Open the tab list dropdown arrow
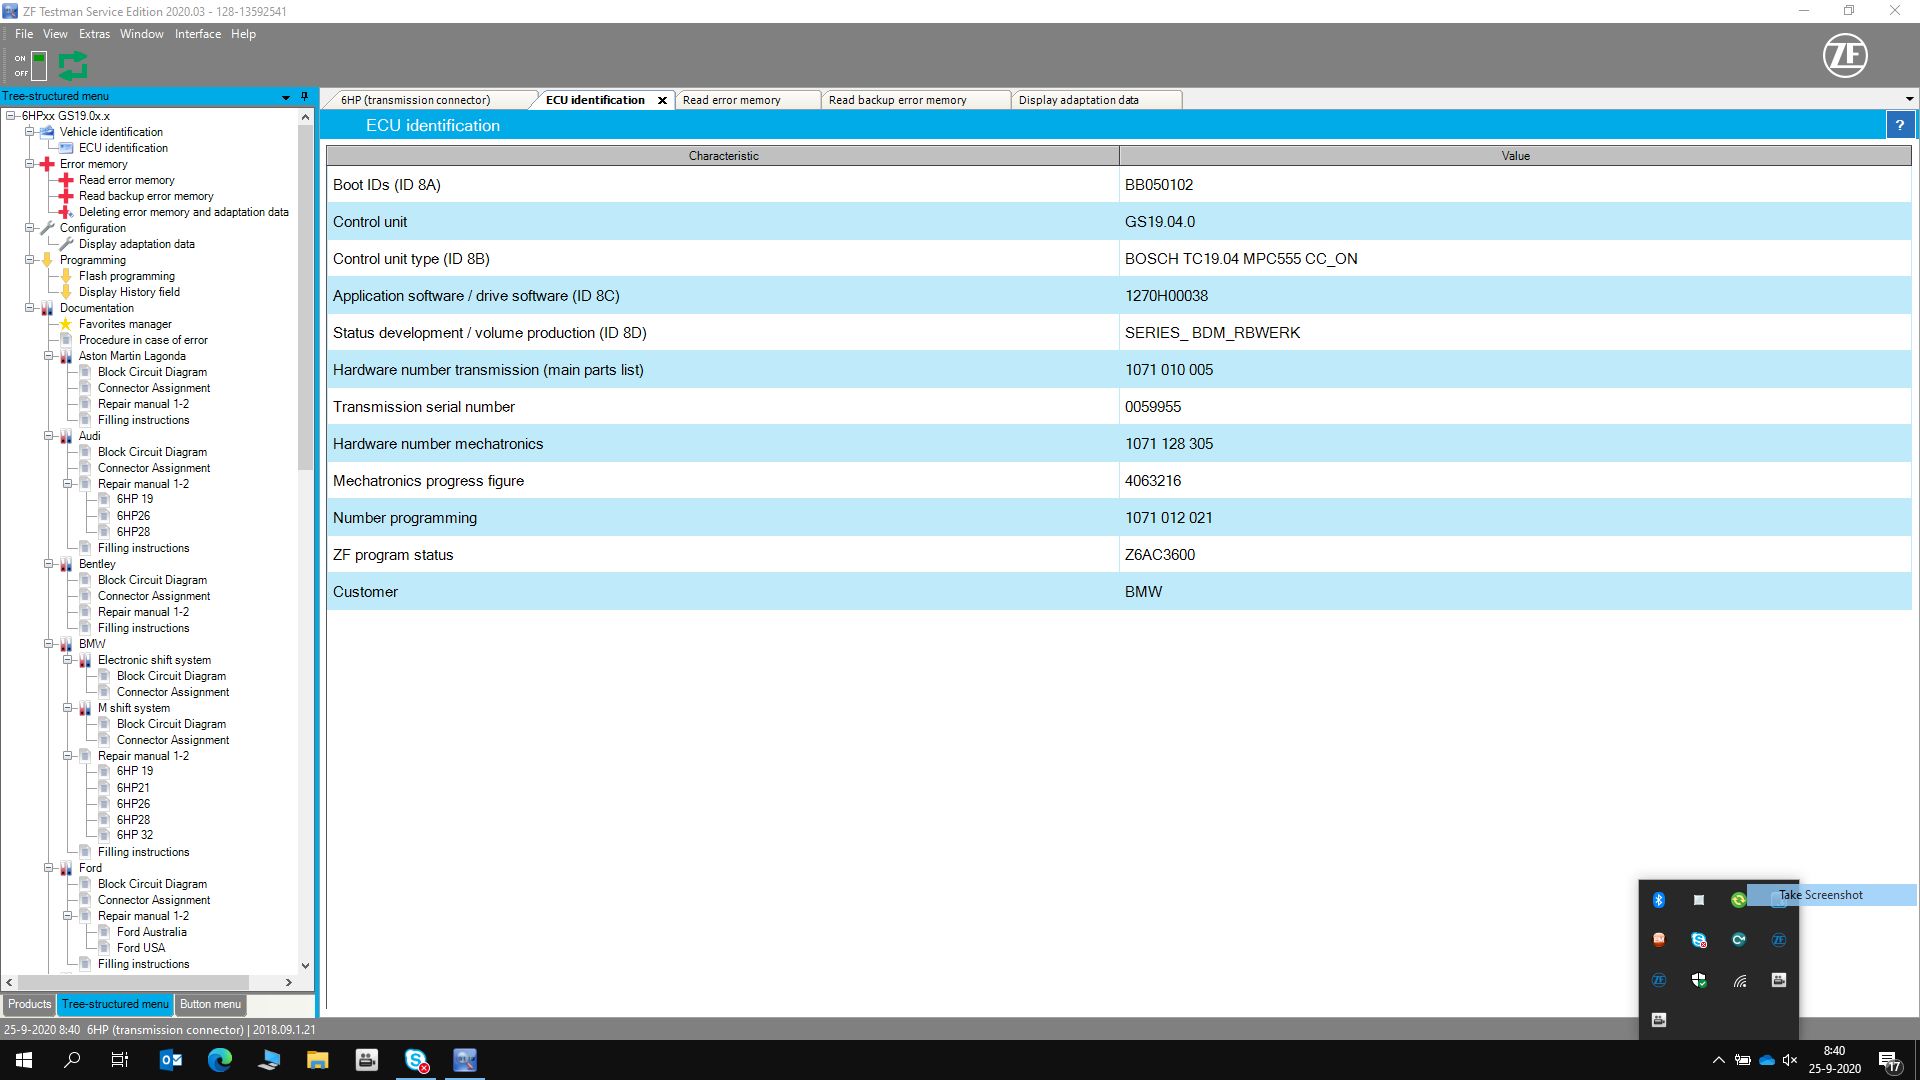The height and width of the screenshot is (1080, 1920). click(1909, 99)
